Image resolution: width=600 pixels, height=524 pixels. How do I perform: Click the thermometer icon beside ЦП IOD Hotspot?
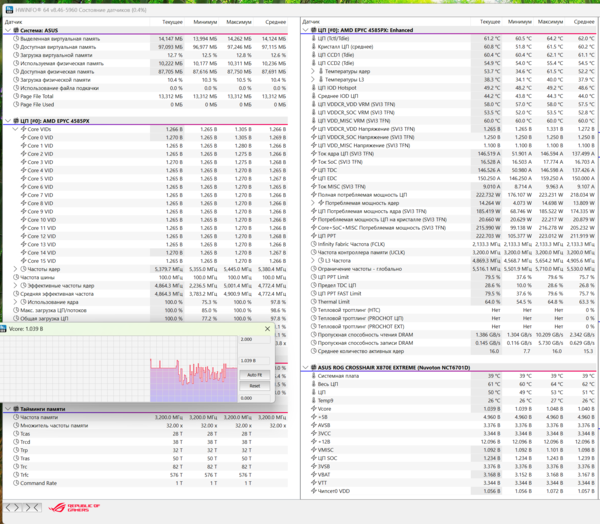(313, 88)
